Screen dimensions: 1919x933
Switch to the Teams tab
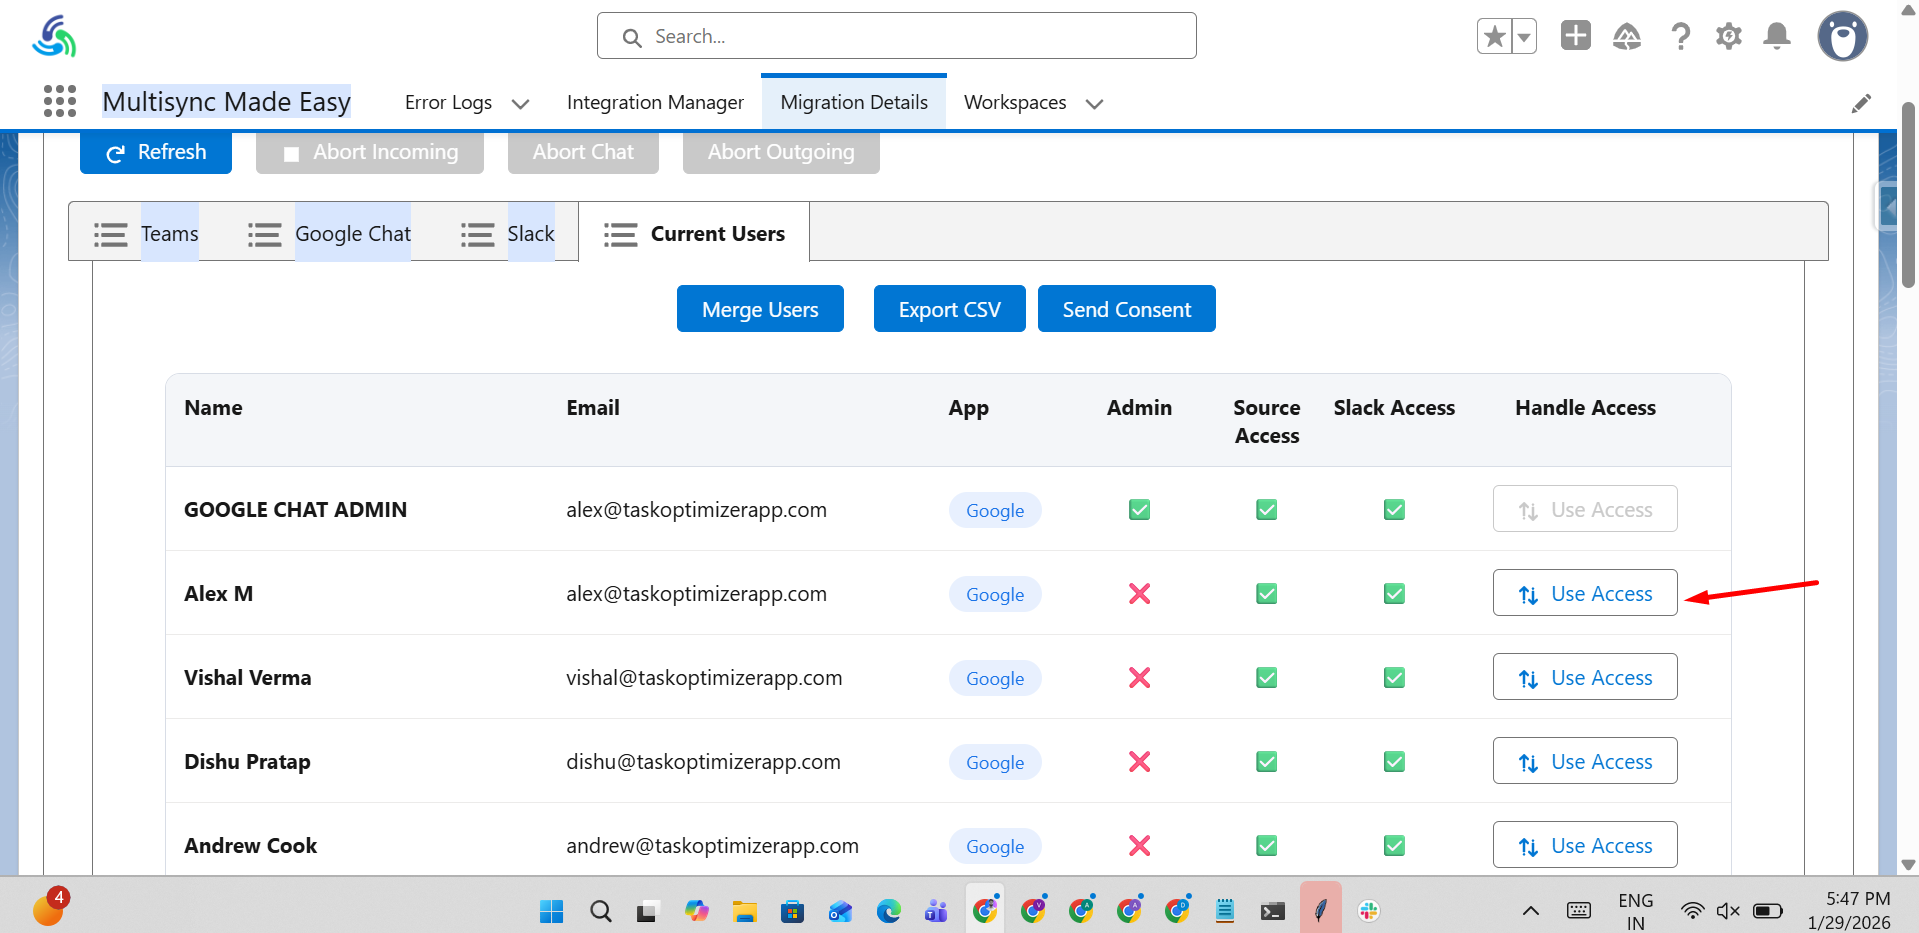tap(146, 233)
